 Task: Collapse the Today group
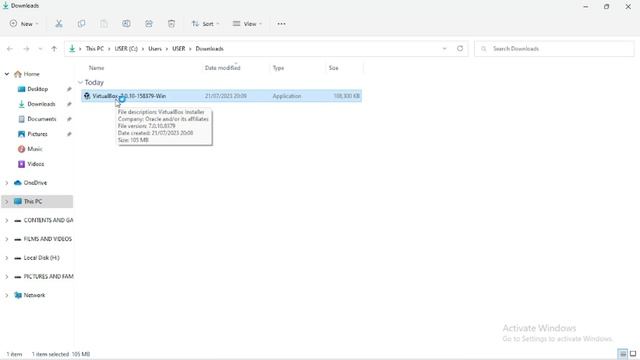tap(80, 82)
